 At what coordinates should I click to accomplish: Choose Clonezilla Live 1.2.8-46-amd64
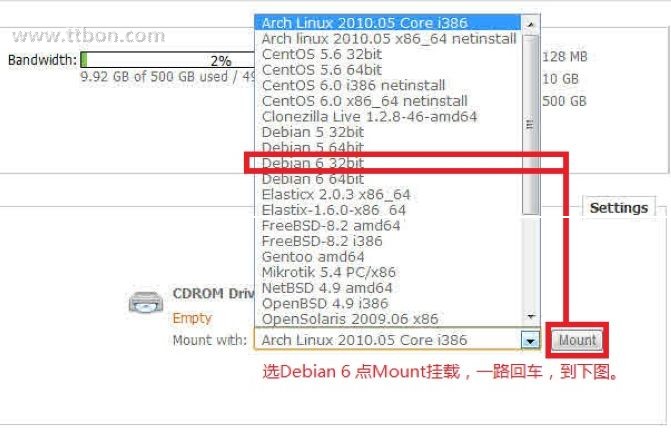(x=389, y=116)
